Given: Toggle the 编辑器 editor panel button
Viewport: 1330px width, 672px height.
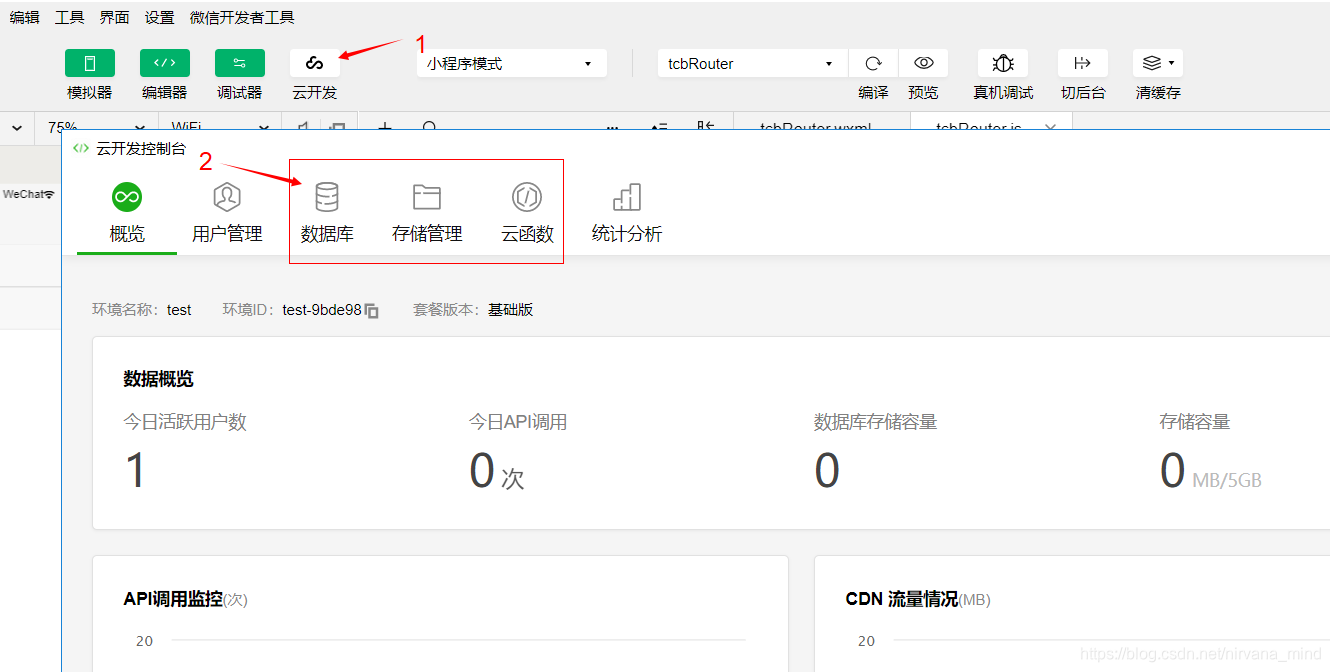Looking at the screenshot, I should [x=165, y=63].
